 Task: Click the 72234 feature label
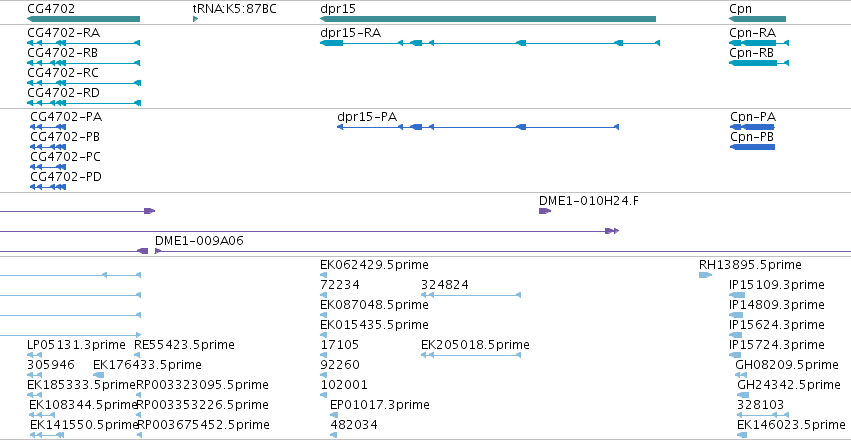pos(340,285)
